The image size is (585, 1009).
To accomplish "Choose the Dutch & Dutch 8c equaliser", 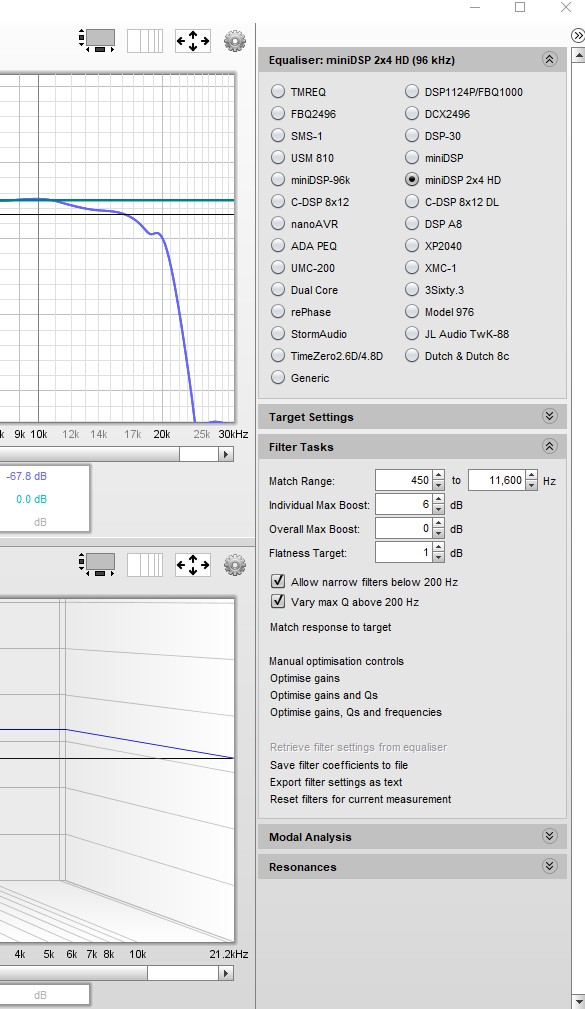I will [412, 355].
